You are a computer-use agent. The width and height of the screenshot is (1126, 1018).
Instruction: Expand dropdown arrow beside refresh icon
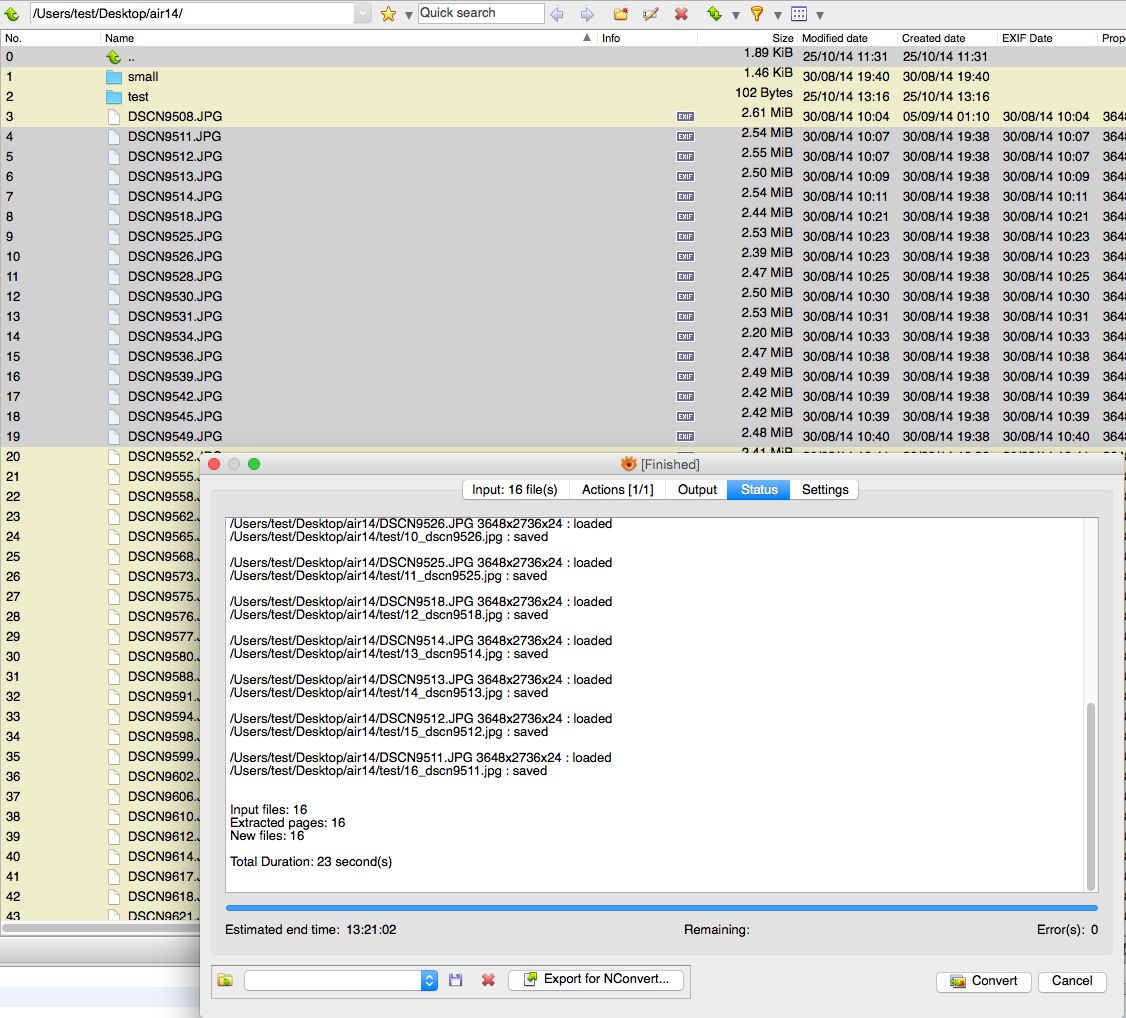[735, 14]
